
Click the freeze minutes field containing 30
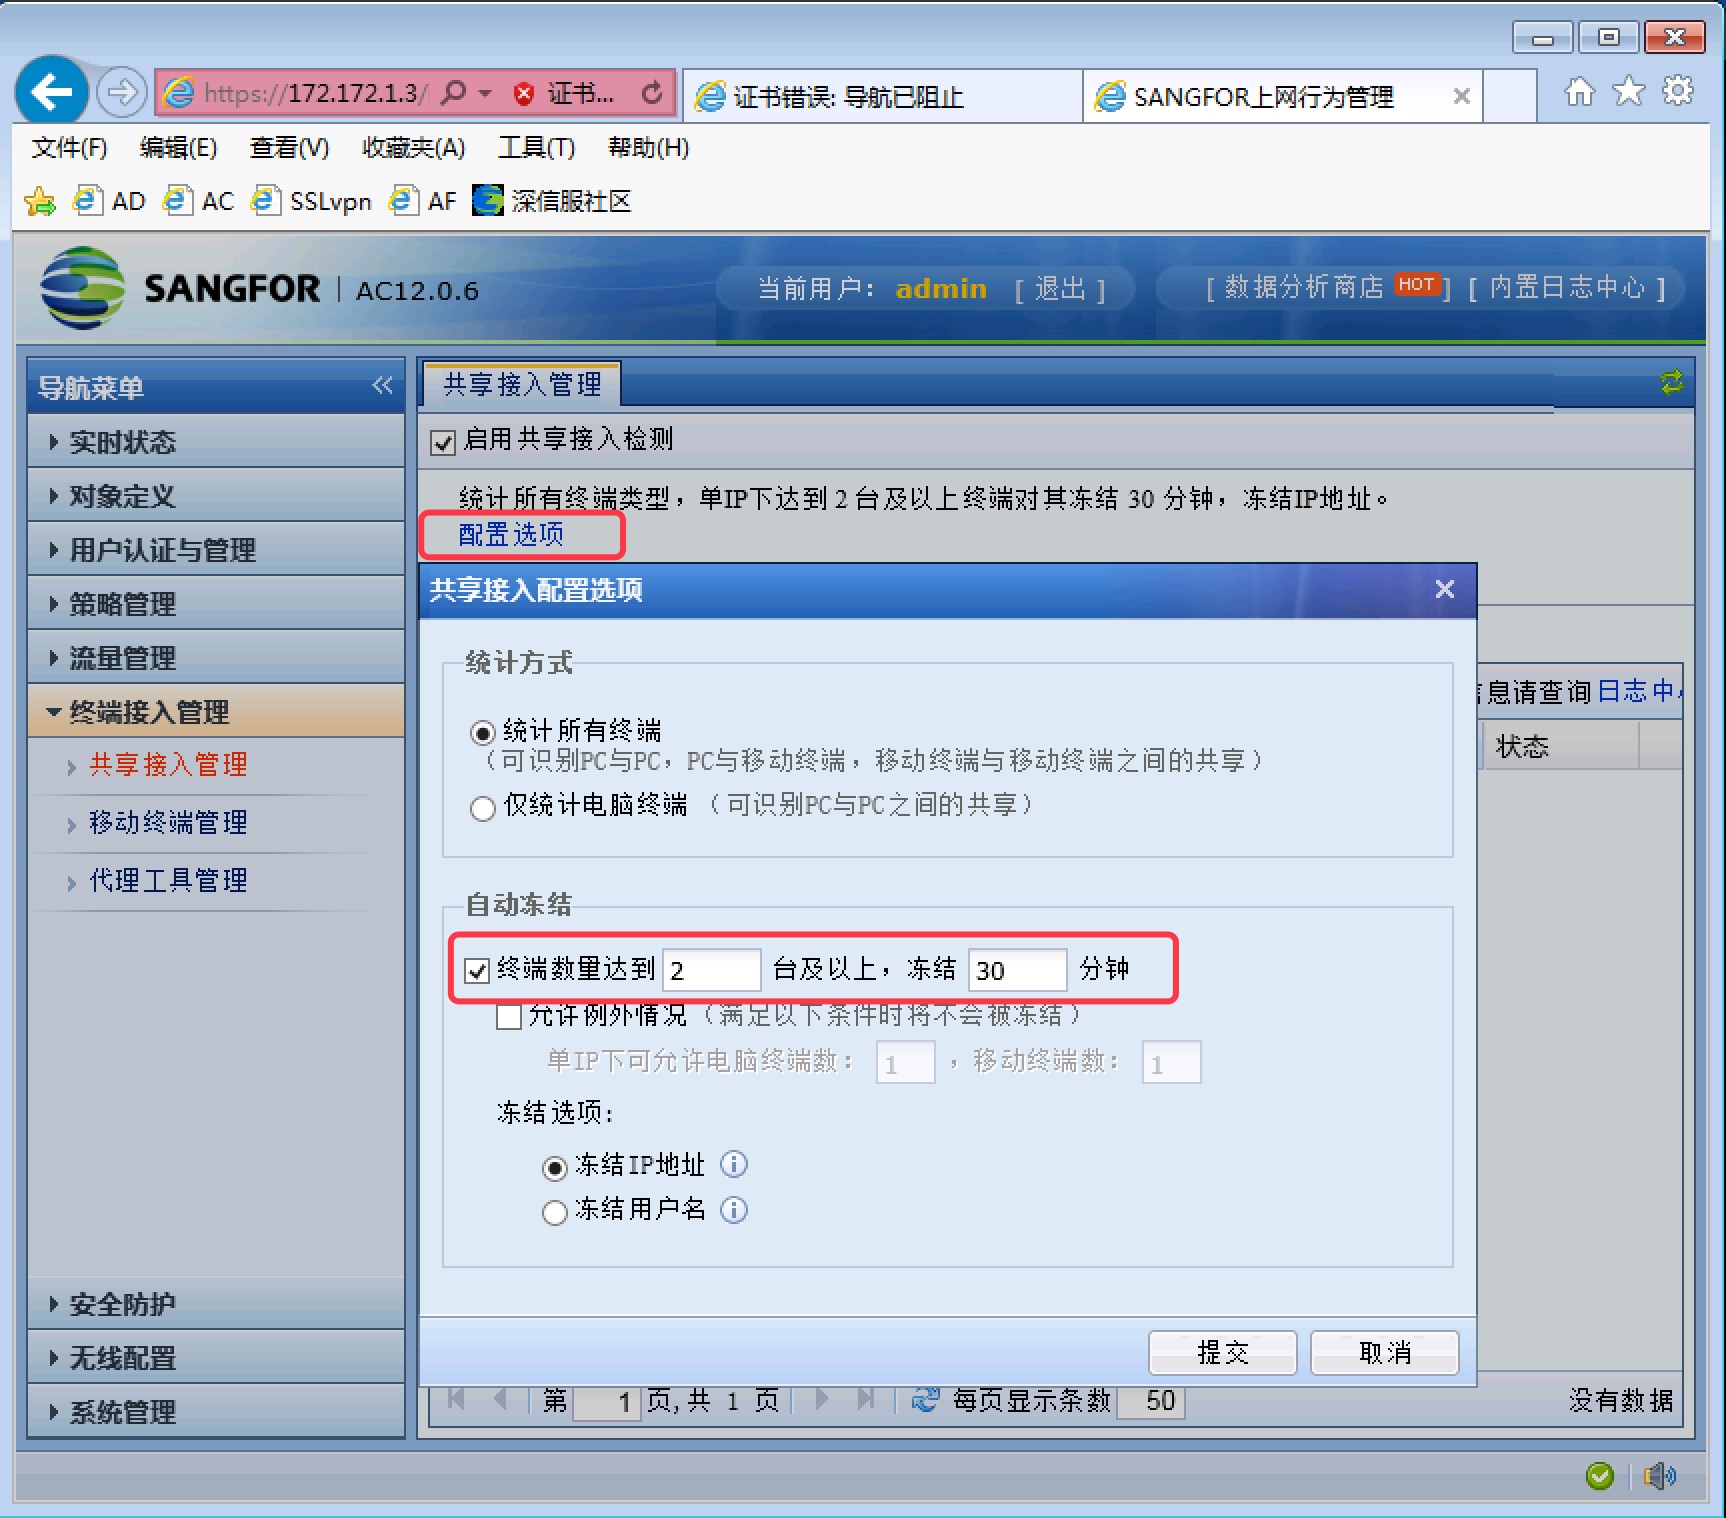coord(1017,970)
